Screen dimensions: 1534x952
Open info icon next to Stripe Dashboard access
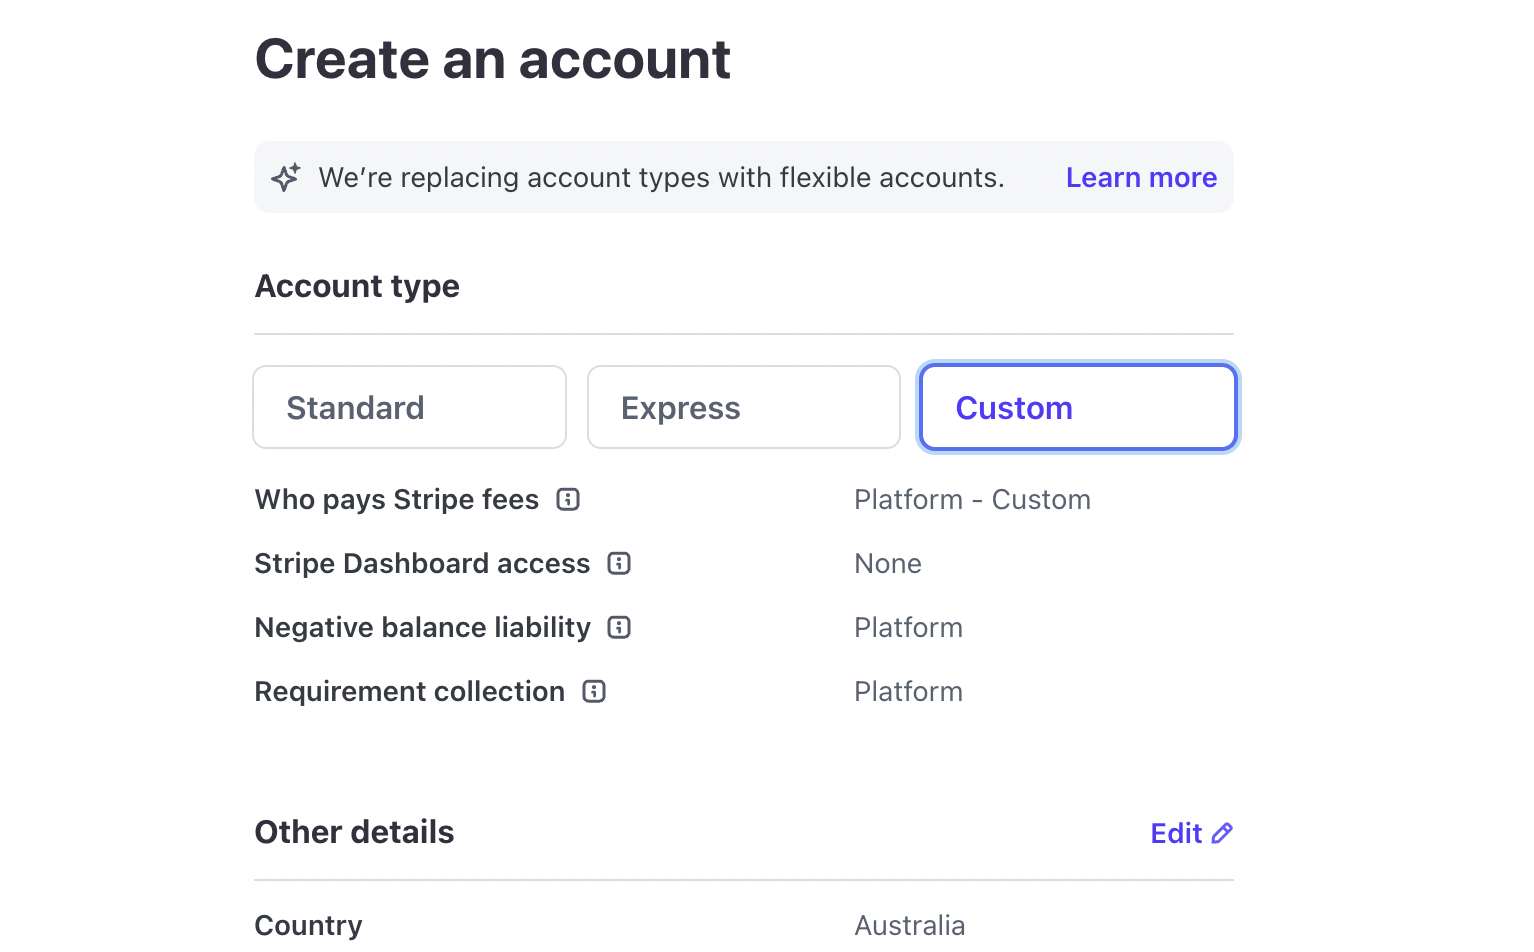[x=619, y=563]
